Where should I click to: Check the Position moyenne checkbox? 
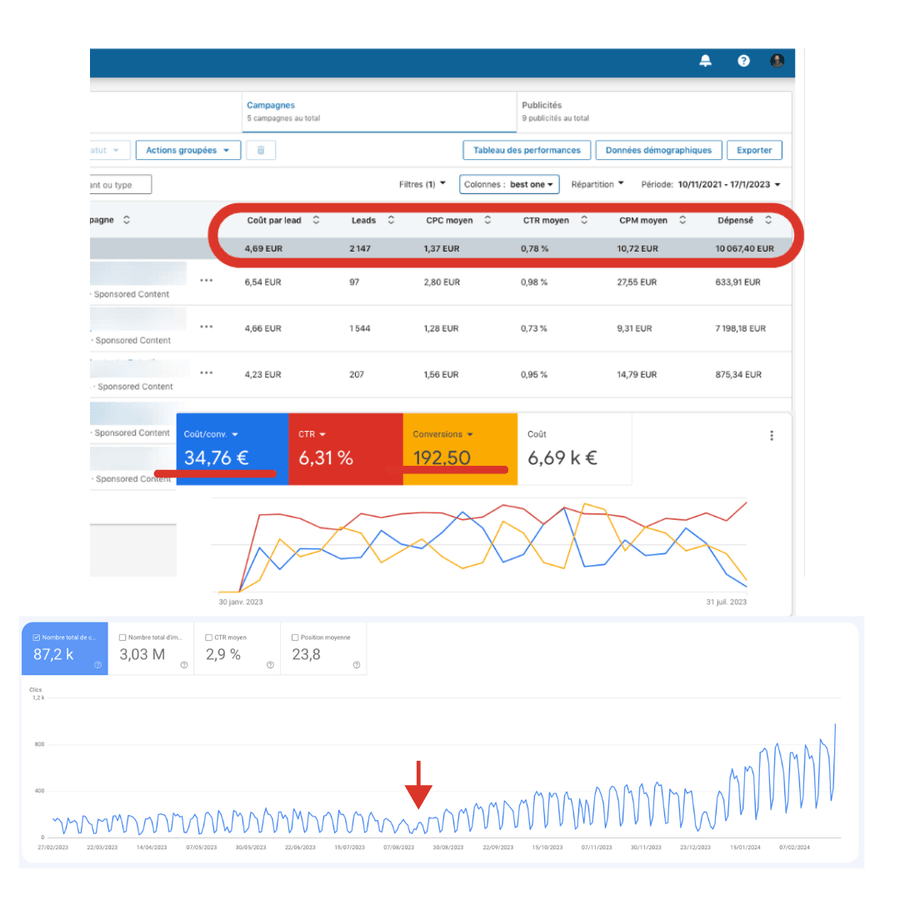294,637
